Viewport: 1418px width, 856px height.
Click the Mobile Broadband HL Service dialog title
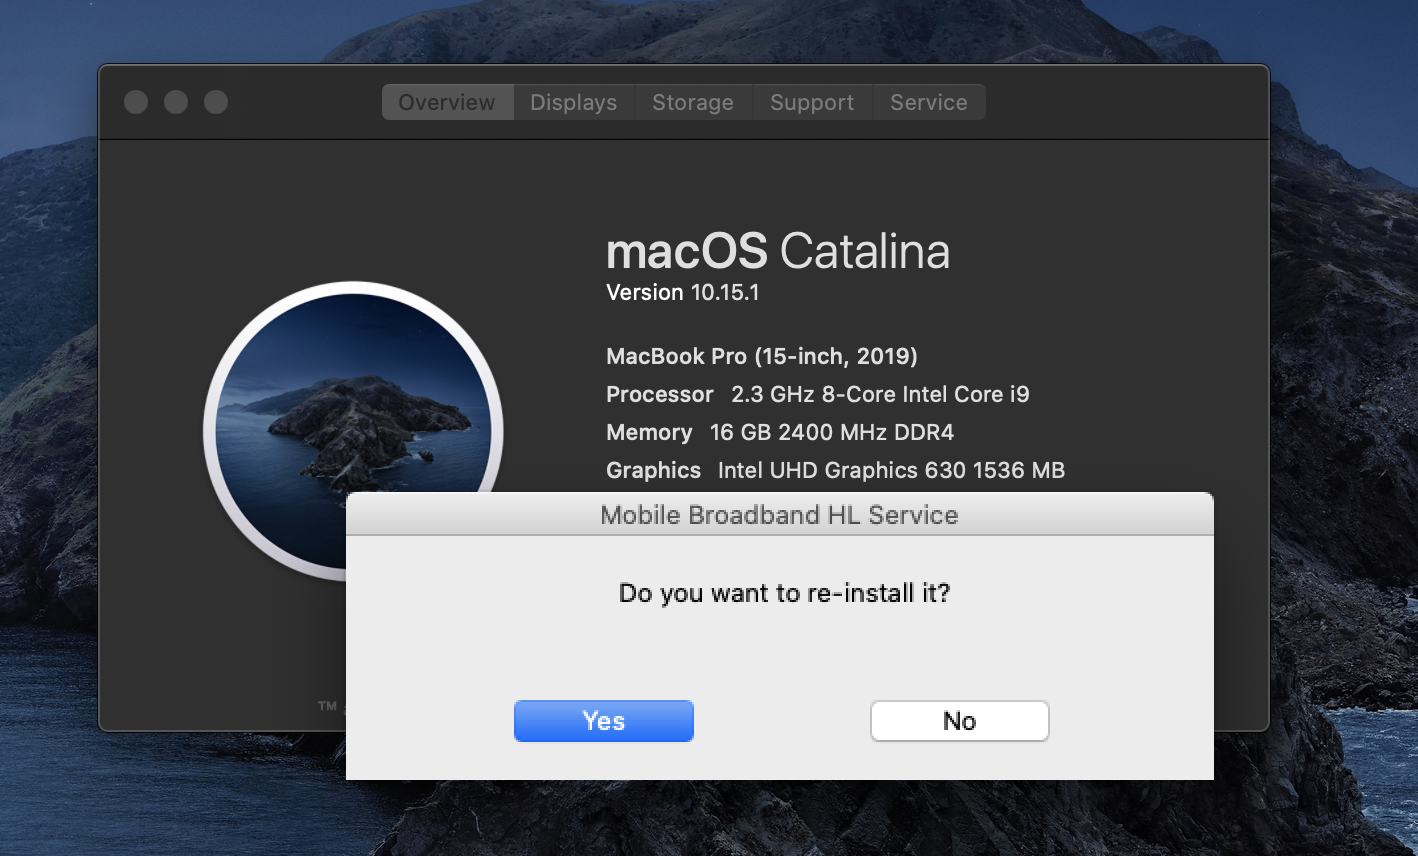click(780, 515)
